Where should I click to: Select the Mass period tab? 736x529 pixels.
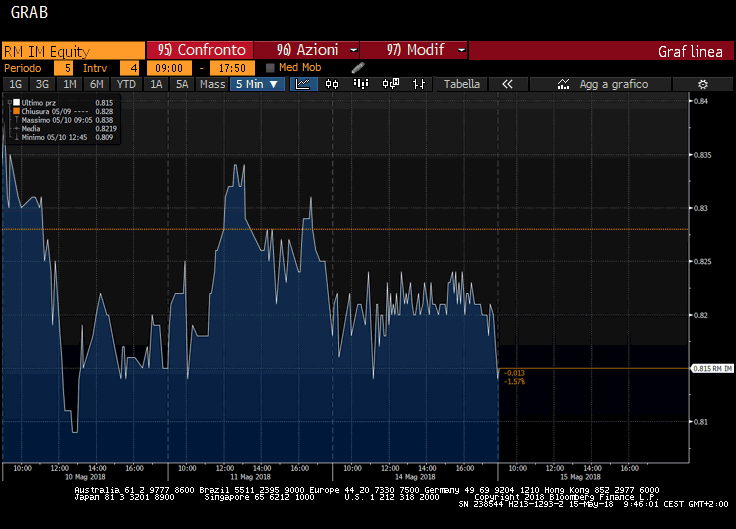coord(212,84)
